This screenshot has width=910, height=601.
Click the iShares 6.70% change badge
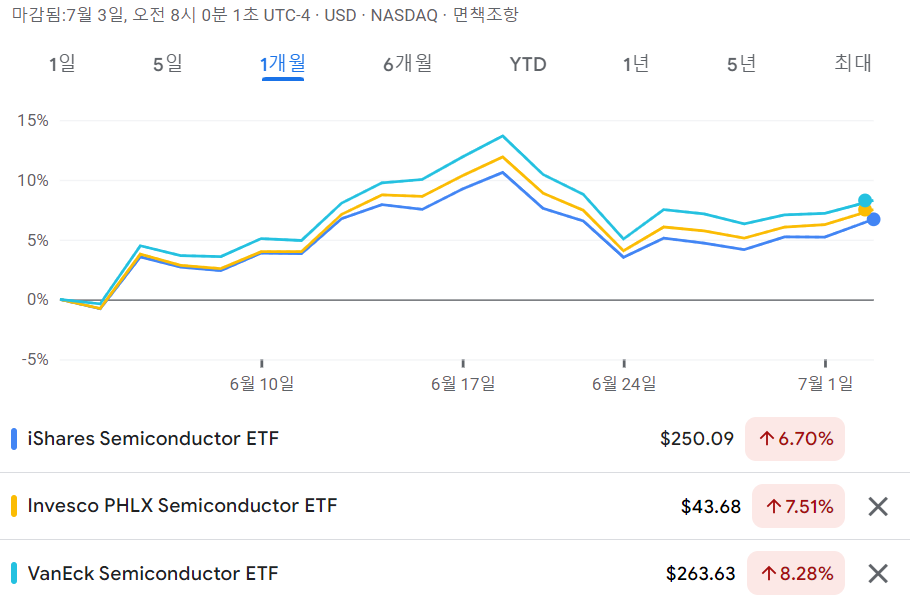[x=795, y=439]
